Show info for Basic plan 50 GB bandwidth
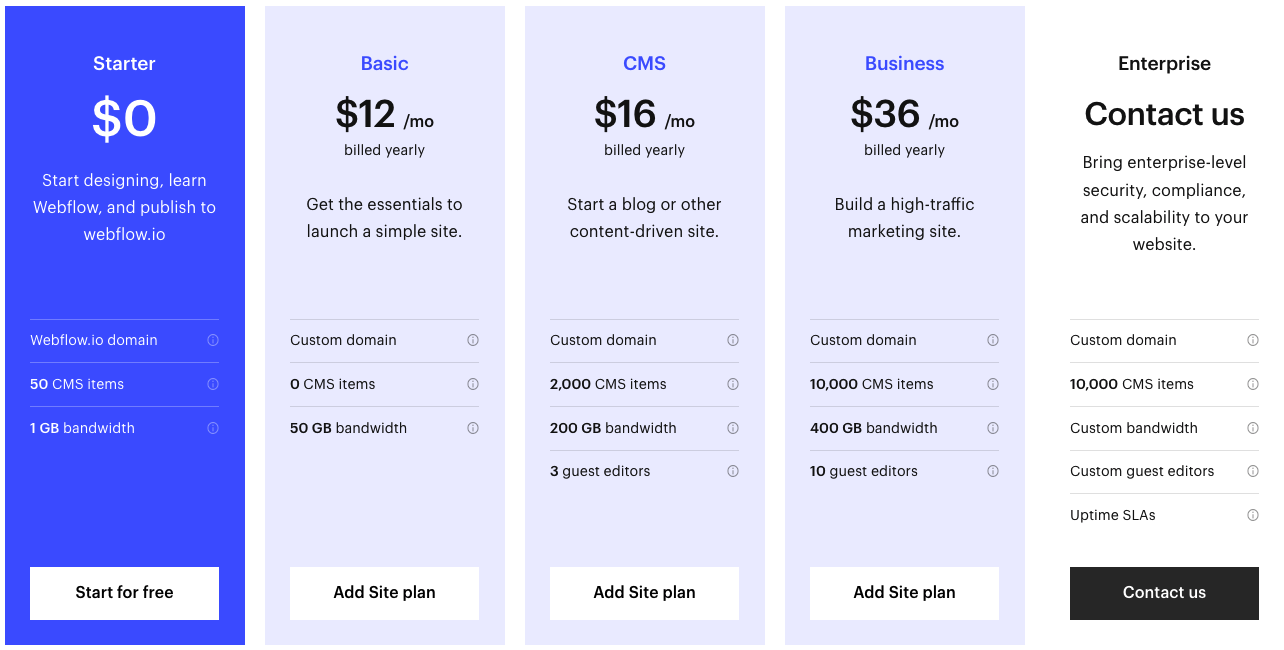The height and width of the screenshot is (650, 1284). pyautogui.click(x=473, y=428)
